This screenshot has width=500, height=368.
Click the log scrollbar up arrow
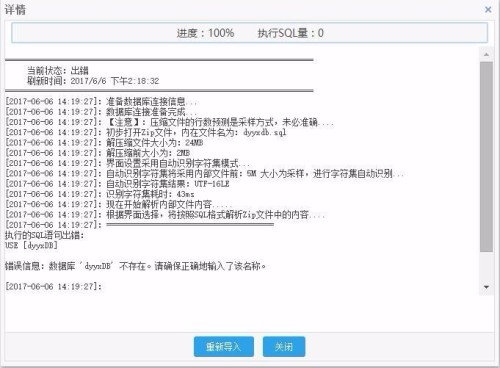486,54
